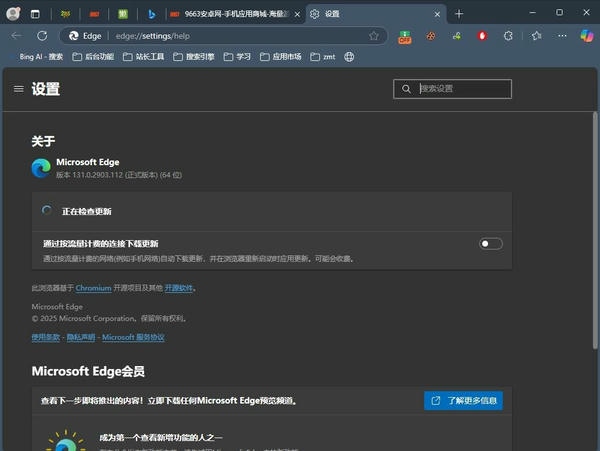Image resolution: width=600 pixels, height=451 pixels.
Task: Open the 使用条款 link
Action: click(x=46, y=337)
